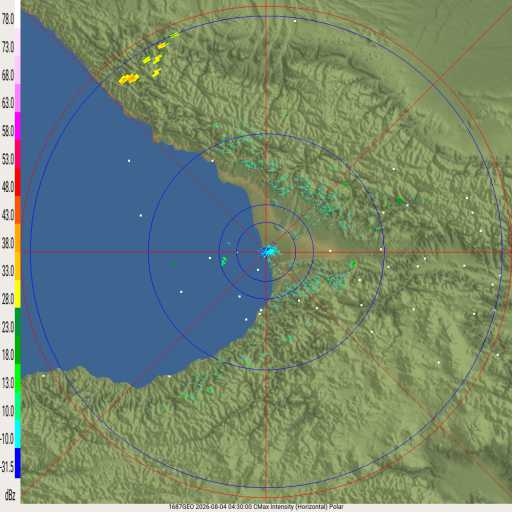Image resolution: width=512 pixels, height=512 pixels.
Task: Click the red 48.0 dBz legend swatch
Action: pyautogui.click(x=18, y=182)
